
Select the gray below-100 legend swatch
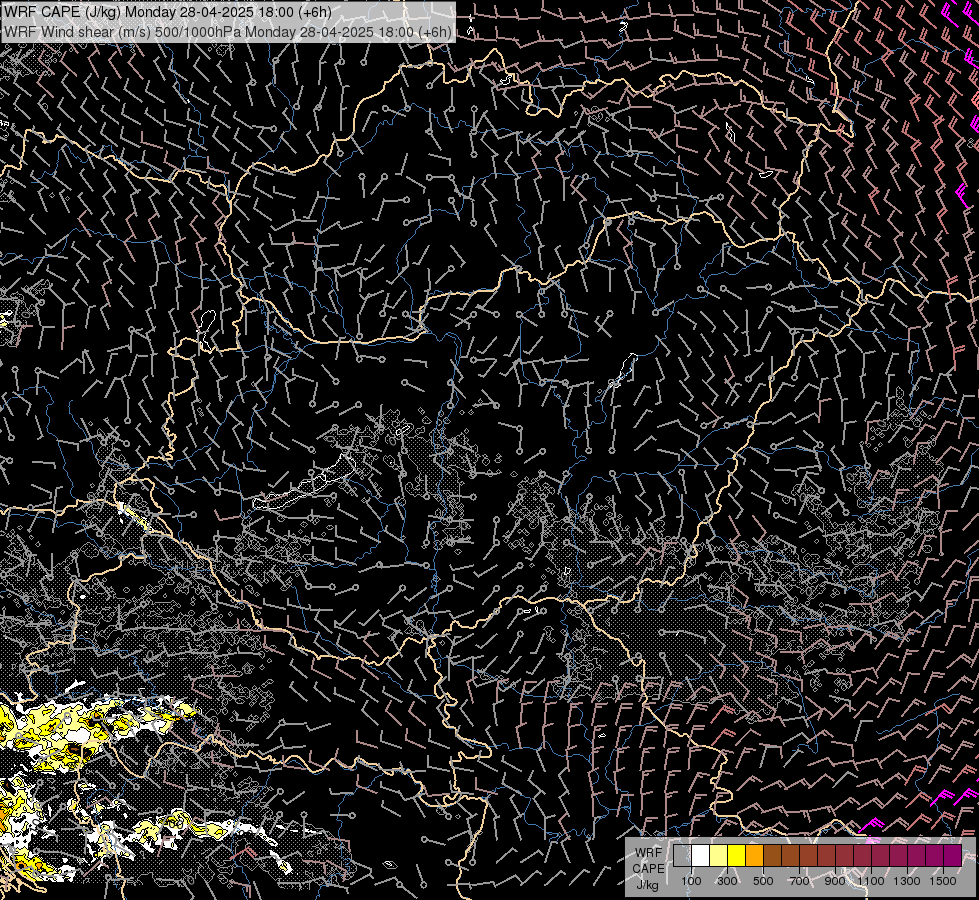[x=682, y=855]
